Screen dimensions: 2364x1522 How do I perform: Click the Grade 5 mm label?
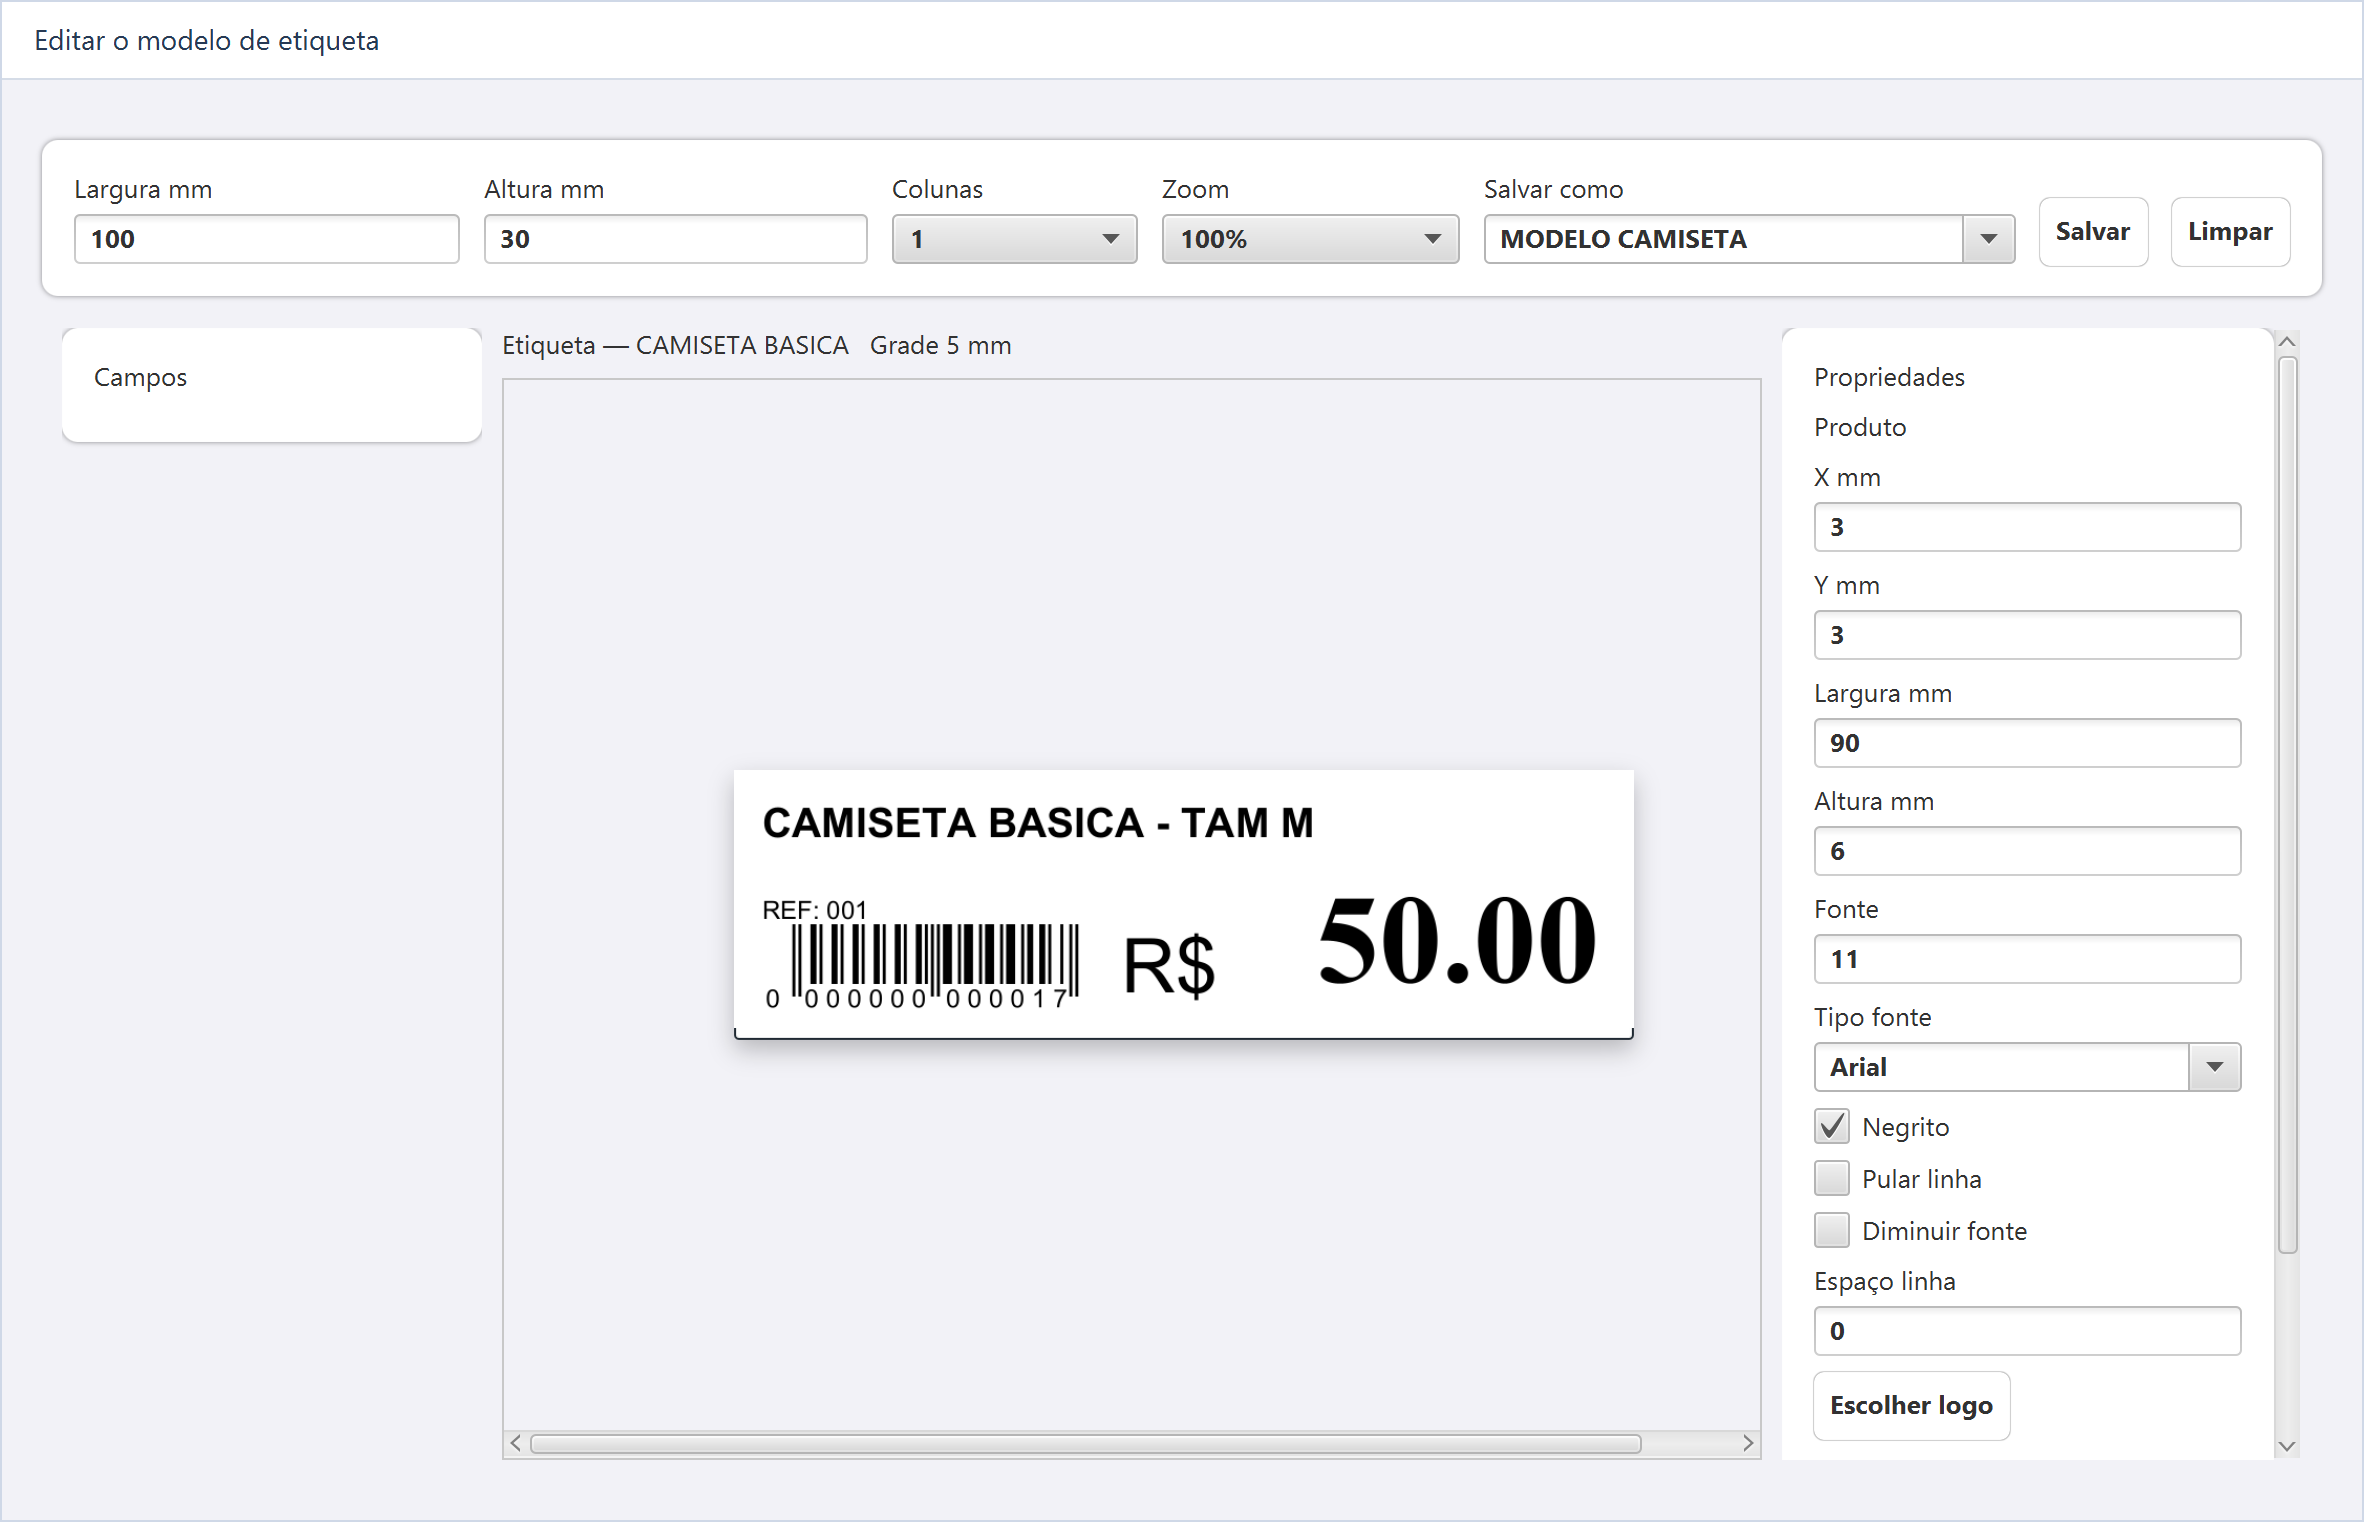click(940, 345)
